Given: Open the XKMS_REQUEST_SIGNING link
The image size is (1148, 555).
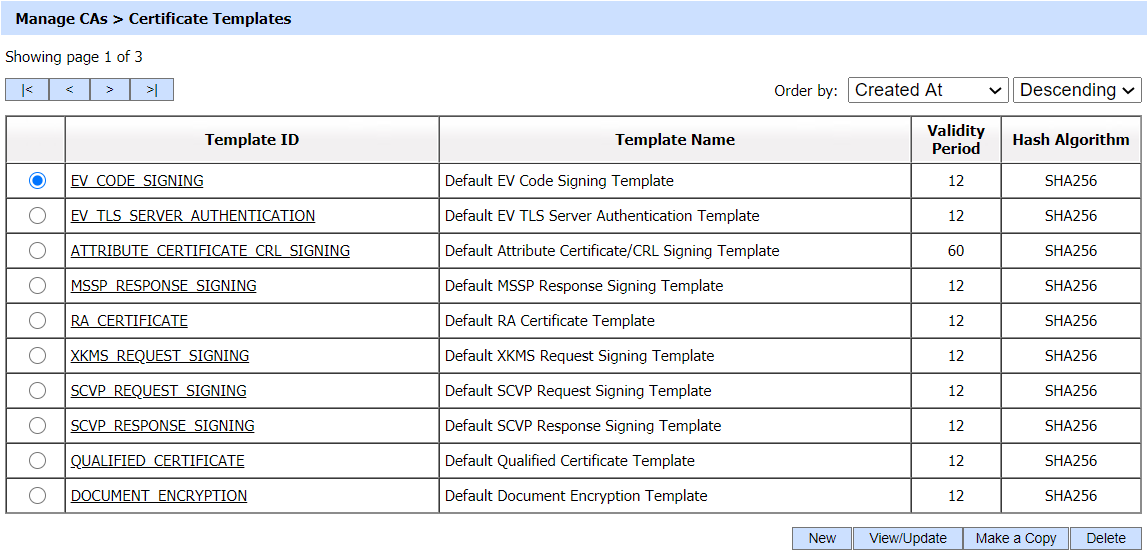Looking at the screenshot, I should 160,356.
